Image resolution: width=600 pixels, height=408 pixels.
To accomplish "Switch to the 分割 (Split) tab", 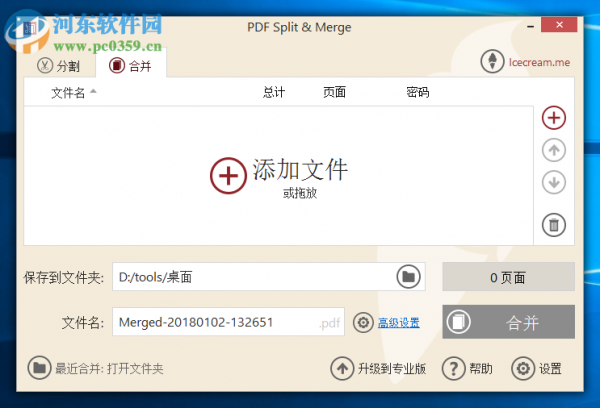I will 59,66.
